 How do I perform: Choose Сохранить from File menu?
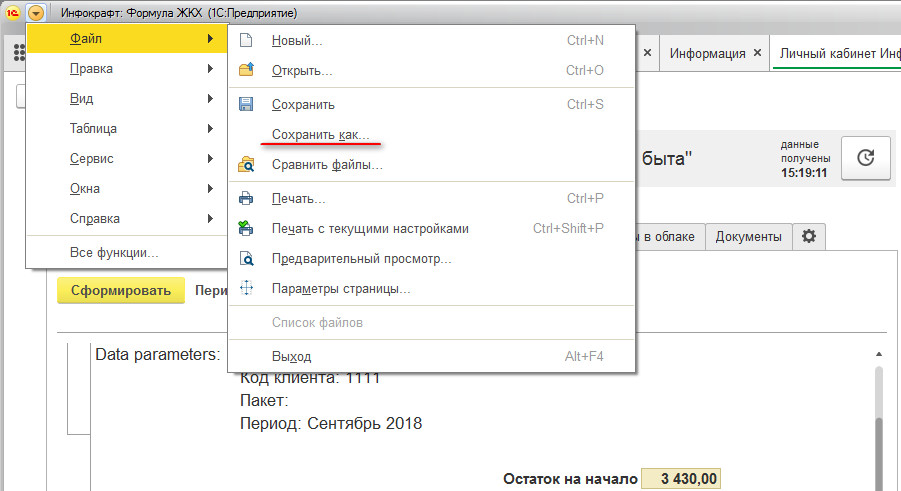click(x=432, y=105)
